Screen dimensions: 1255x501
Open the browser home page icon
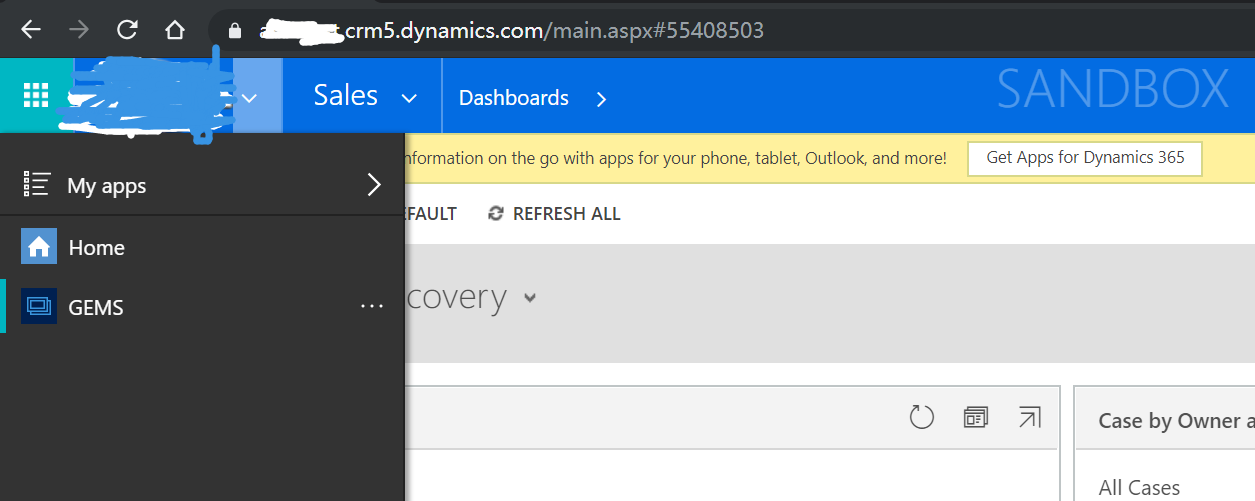175,30
